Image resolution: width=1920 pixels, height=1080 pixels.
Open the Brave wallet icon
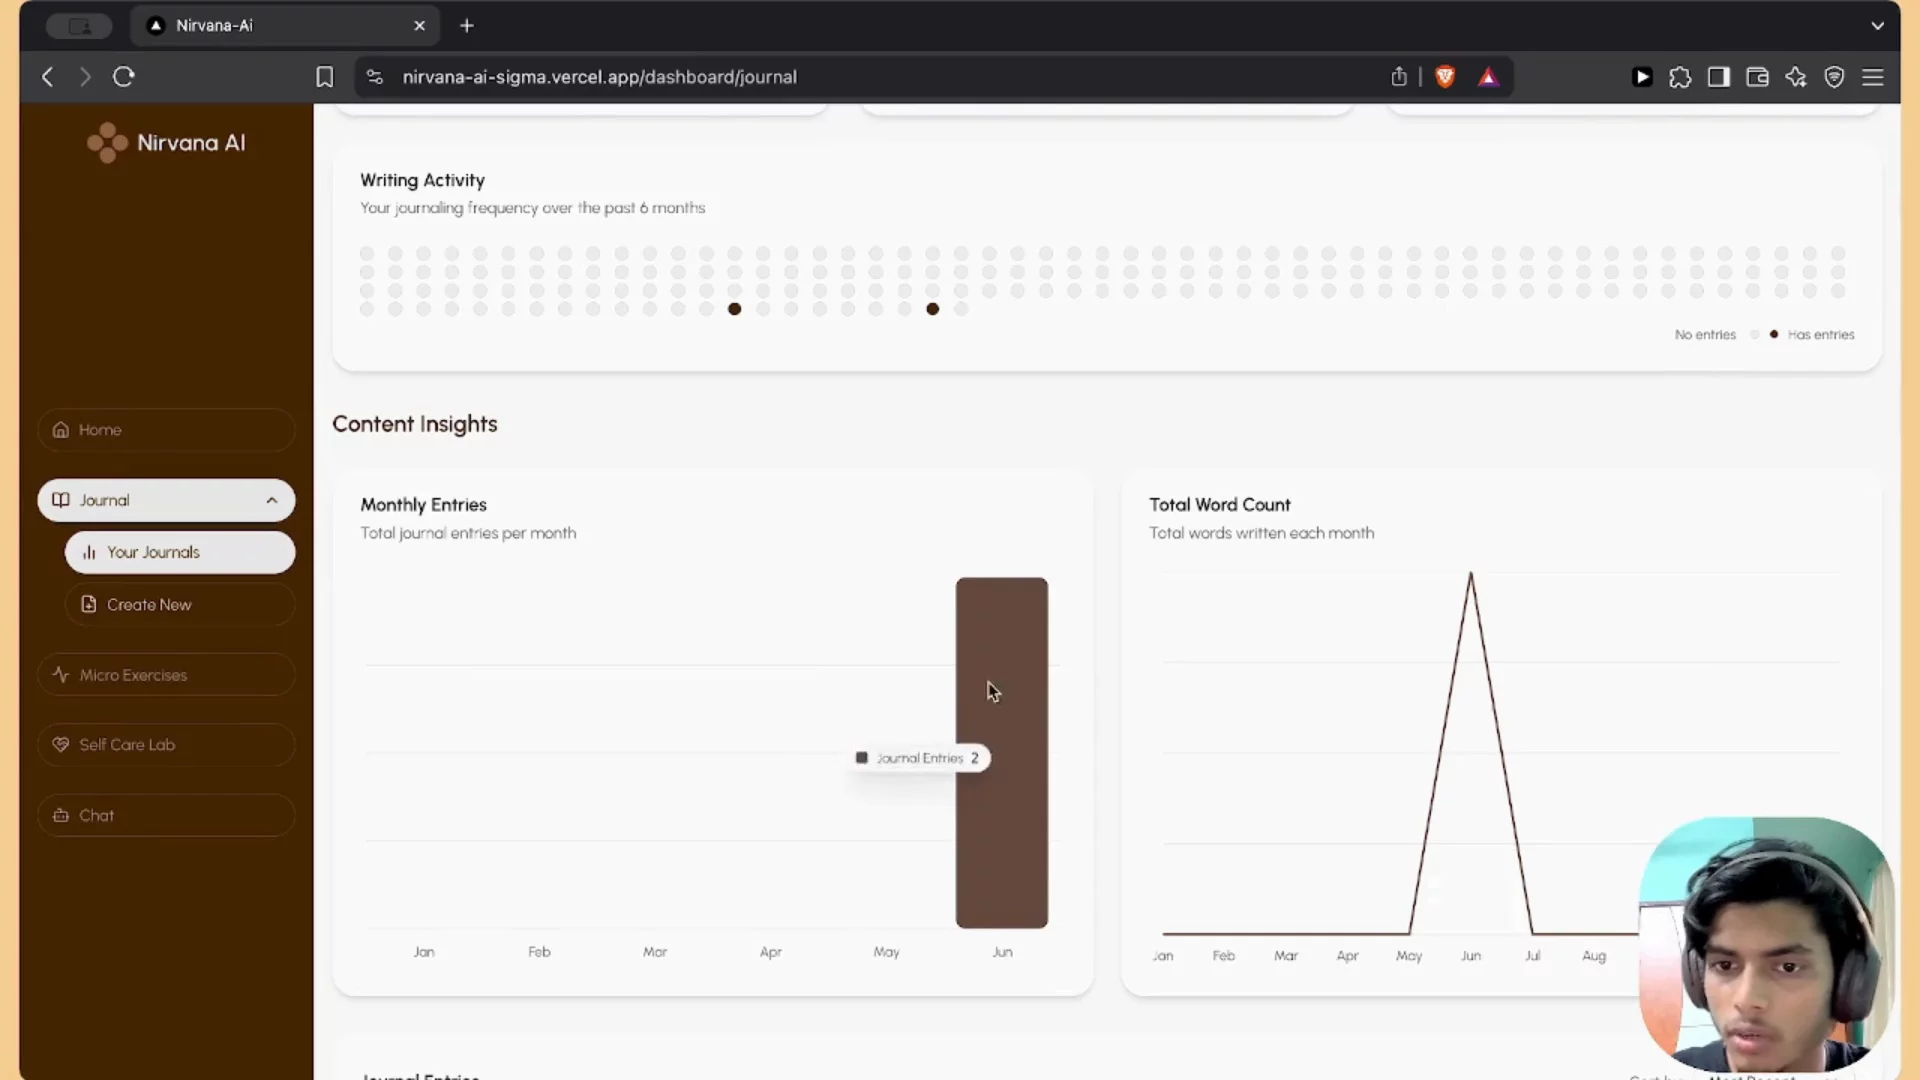(x=1757, y=77)
